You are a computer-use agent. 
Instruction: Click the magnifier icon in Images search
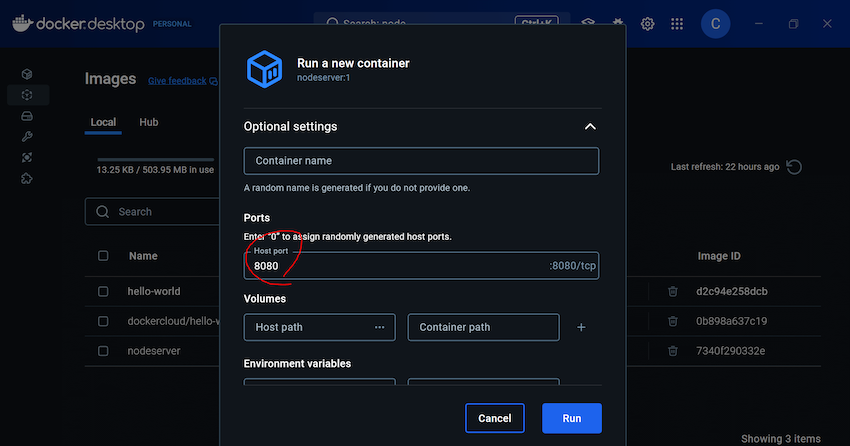click(x=102, y=211)
